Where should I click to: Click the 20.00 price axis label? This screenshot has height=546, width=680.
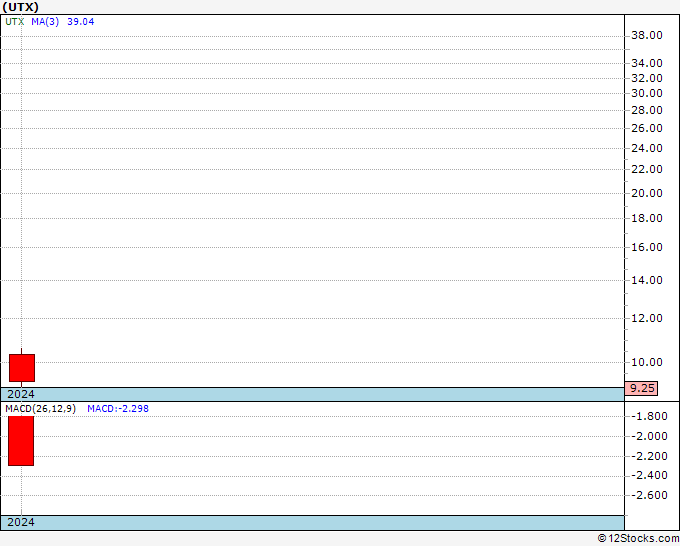[647, 193]
